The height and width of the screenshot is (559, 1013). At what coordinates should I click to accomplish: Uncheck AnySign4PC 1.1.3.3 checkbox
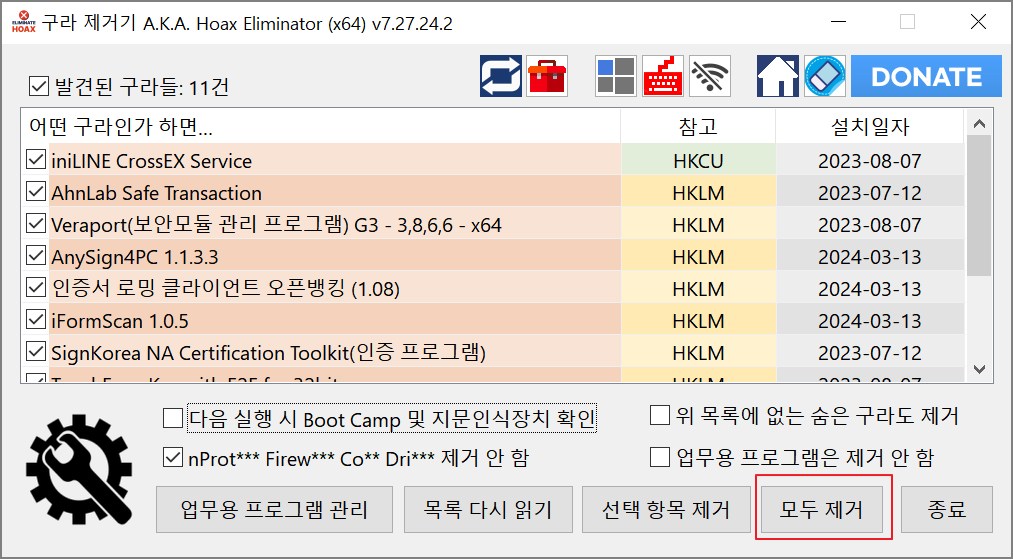click(36, 256)
